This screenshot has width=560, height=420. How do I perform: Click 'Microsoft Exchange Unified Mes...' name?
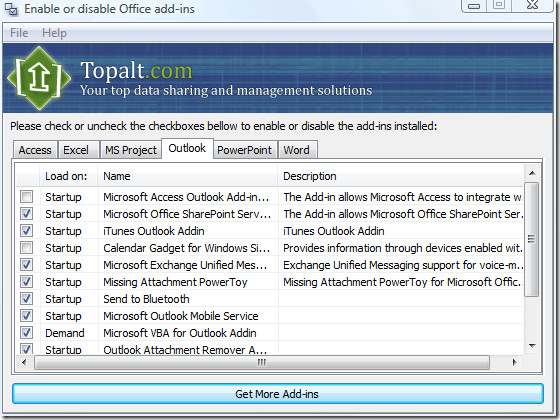185,265
